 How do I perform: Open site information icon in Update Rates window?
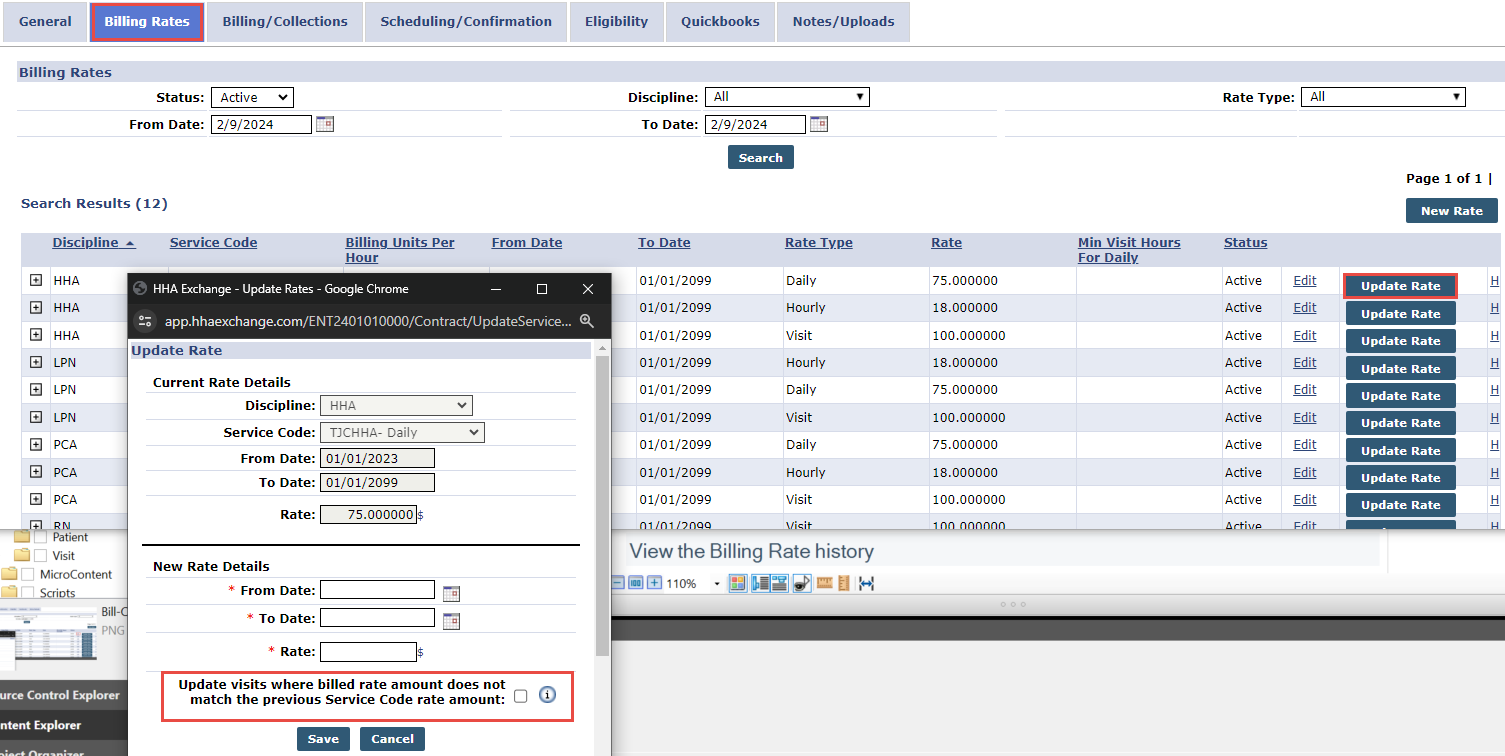click(145, 321)
